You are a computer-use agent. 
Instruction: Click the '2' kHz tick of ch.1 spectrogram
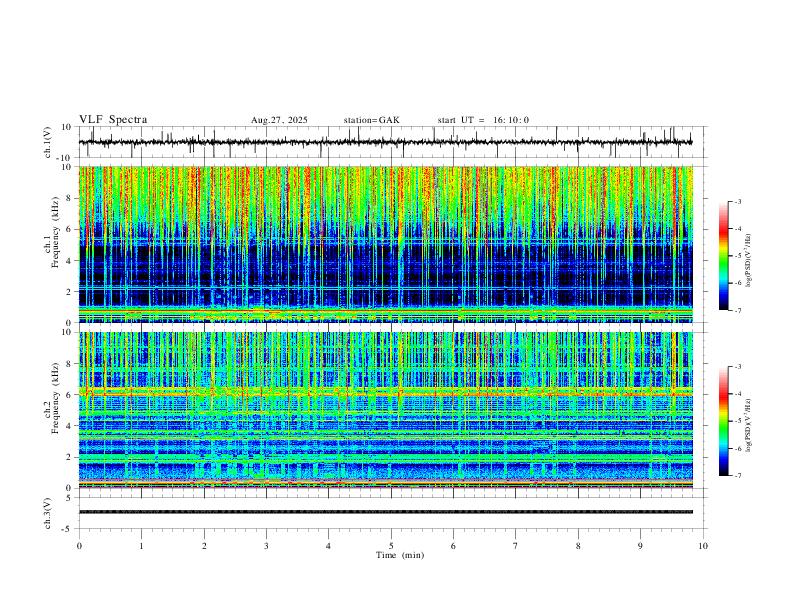click(x=70, y=291)
